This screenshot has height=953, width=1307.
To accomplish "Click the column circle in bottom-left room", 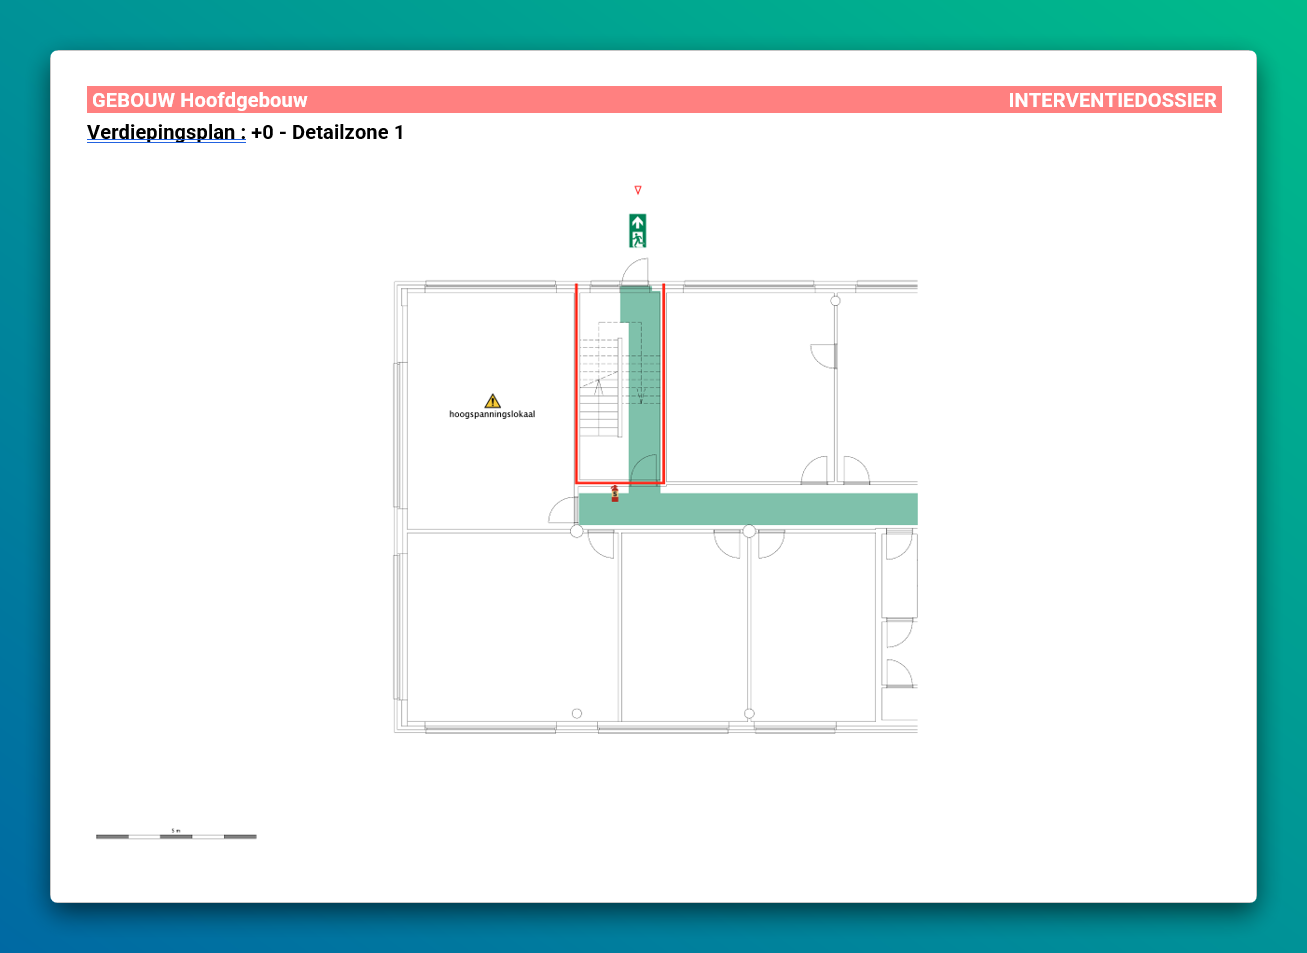I will pyautogui.click(x=576, y=713).
